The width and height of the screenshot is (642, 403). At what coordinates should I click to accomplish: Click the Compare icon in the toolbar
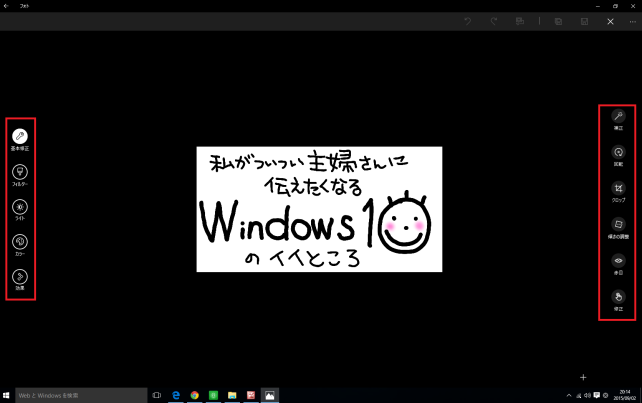click(x=520, y=21)
